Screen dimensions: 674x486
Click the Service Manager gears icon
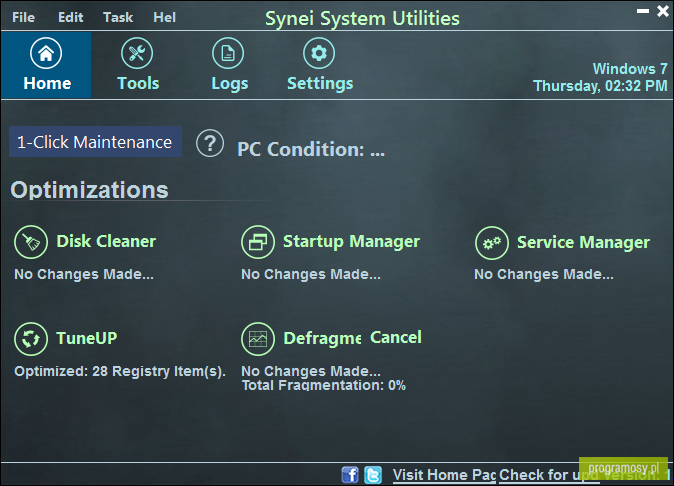coord(492,243)
